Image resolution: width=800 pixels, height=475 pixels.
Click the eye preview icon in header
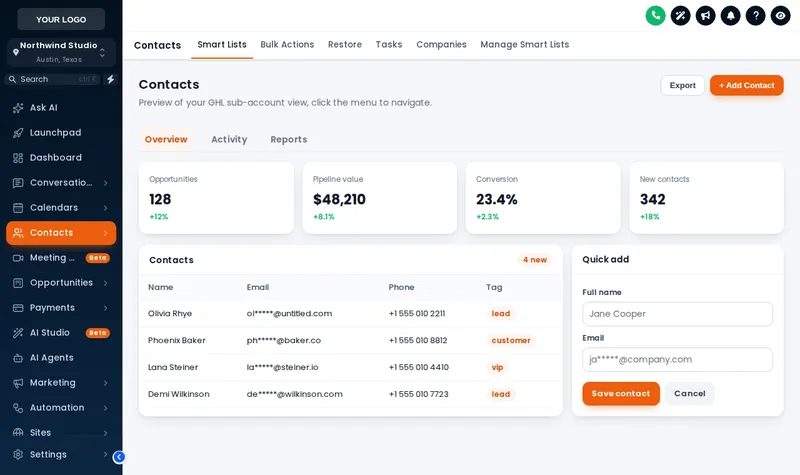(x=780, y=15)
